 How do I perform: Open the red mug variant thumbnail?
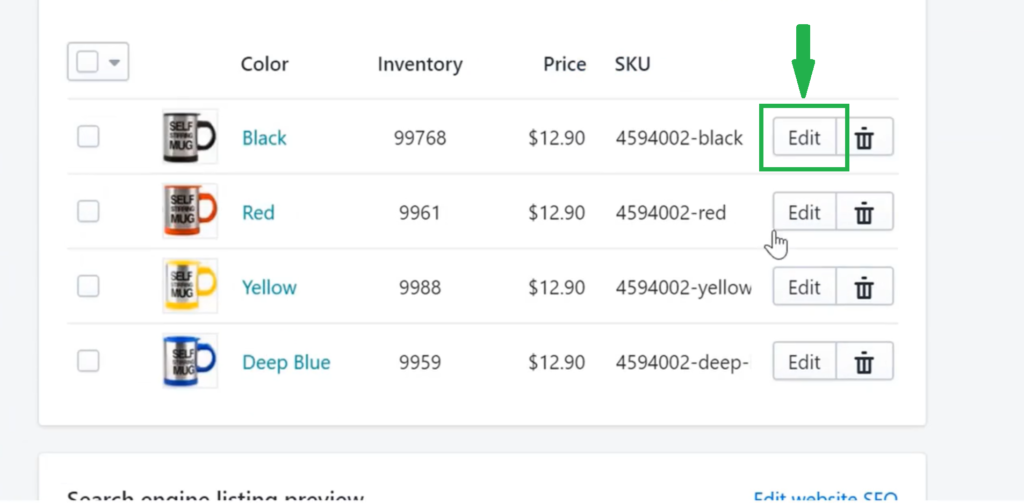coord(190,211)
